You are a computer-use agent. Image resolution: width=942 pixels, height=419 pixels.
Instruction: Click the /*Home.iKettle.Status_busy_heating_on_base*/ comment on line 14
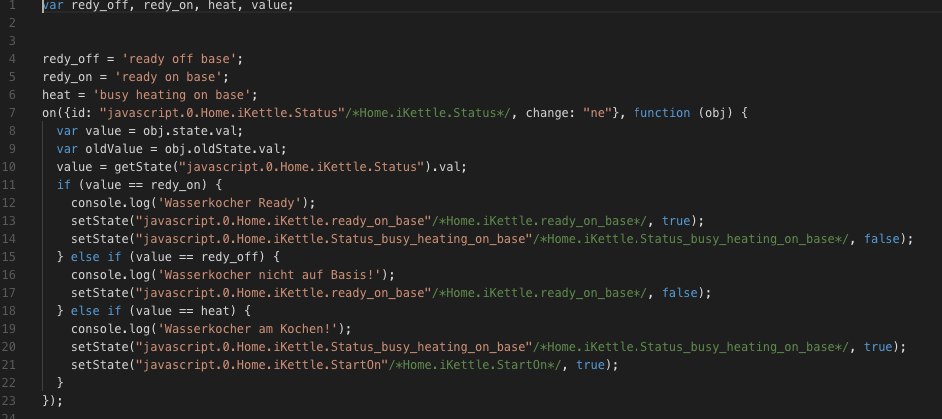pyautogui.click(x=691, y=239)
